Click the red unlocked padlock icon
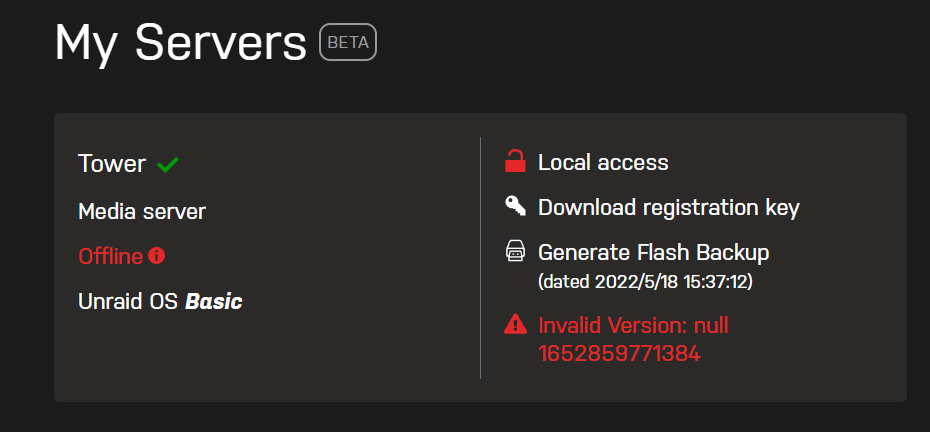The image size is (930, 432). click(515, 162)
